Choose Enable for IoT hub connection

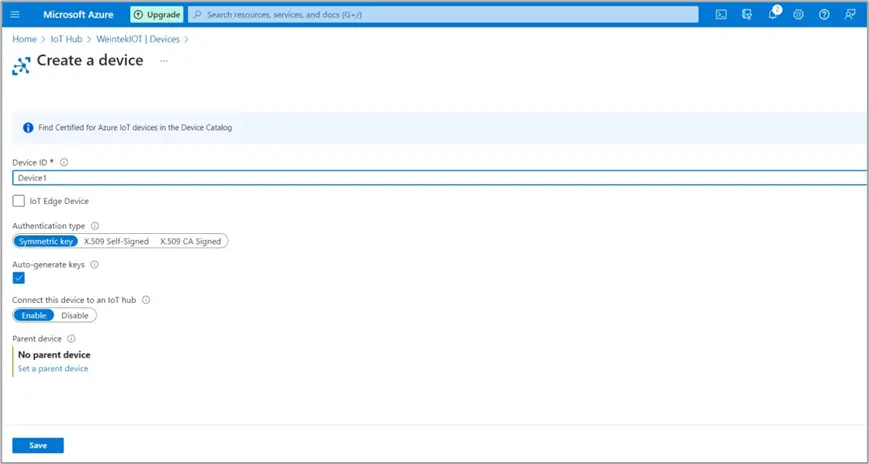[x=34, y=315]
